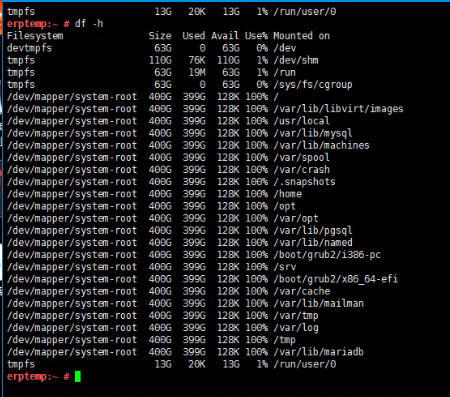Click the 'Mounted on' header text
This screenshot has width=450, height=397.
(301, 36)
